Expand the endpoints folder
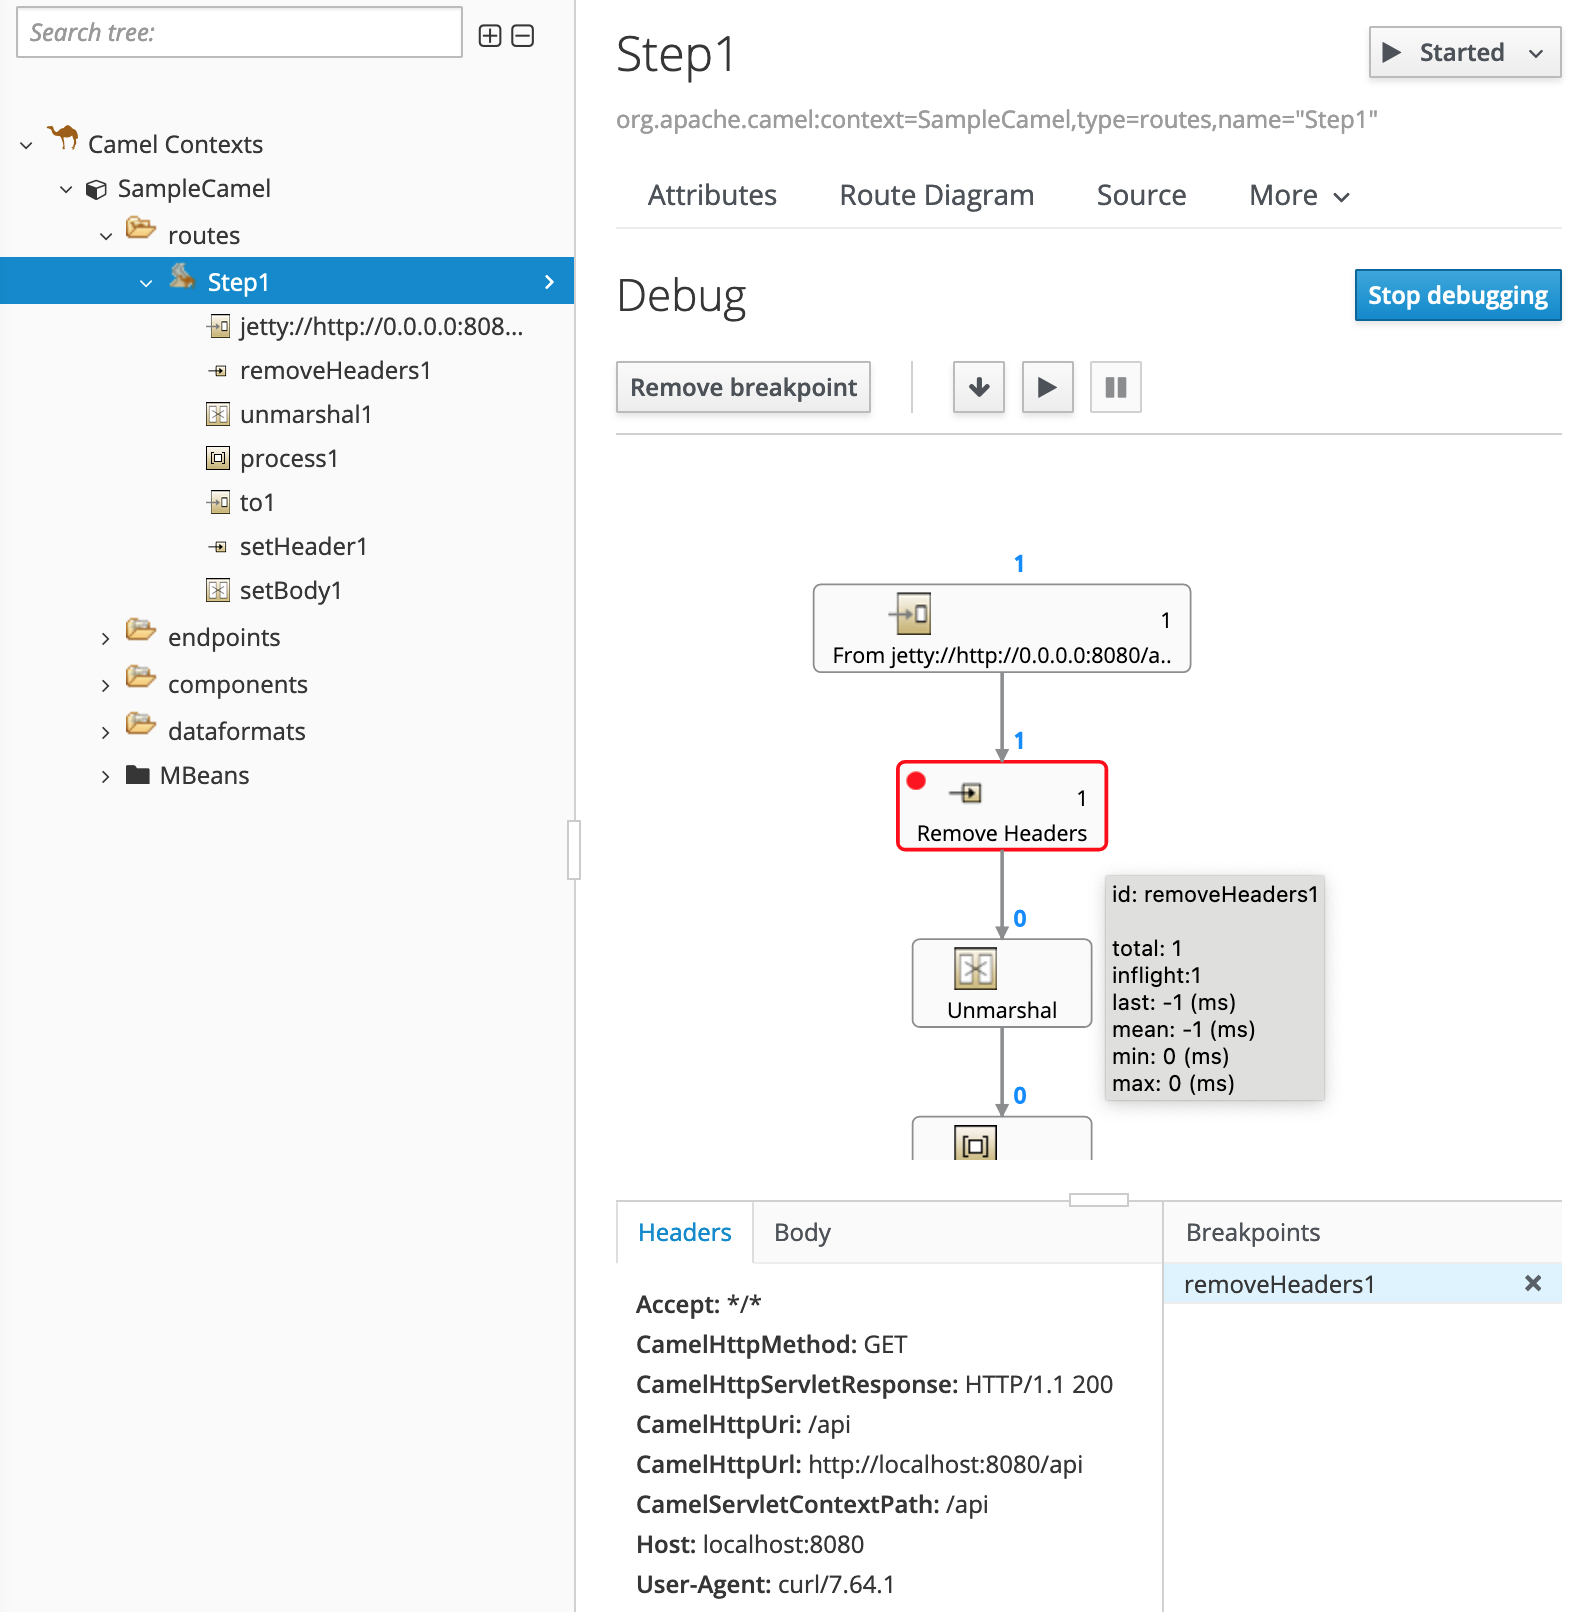This screenshot has width=1574, height=1612. point(105,639)
